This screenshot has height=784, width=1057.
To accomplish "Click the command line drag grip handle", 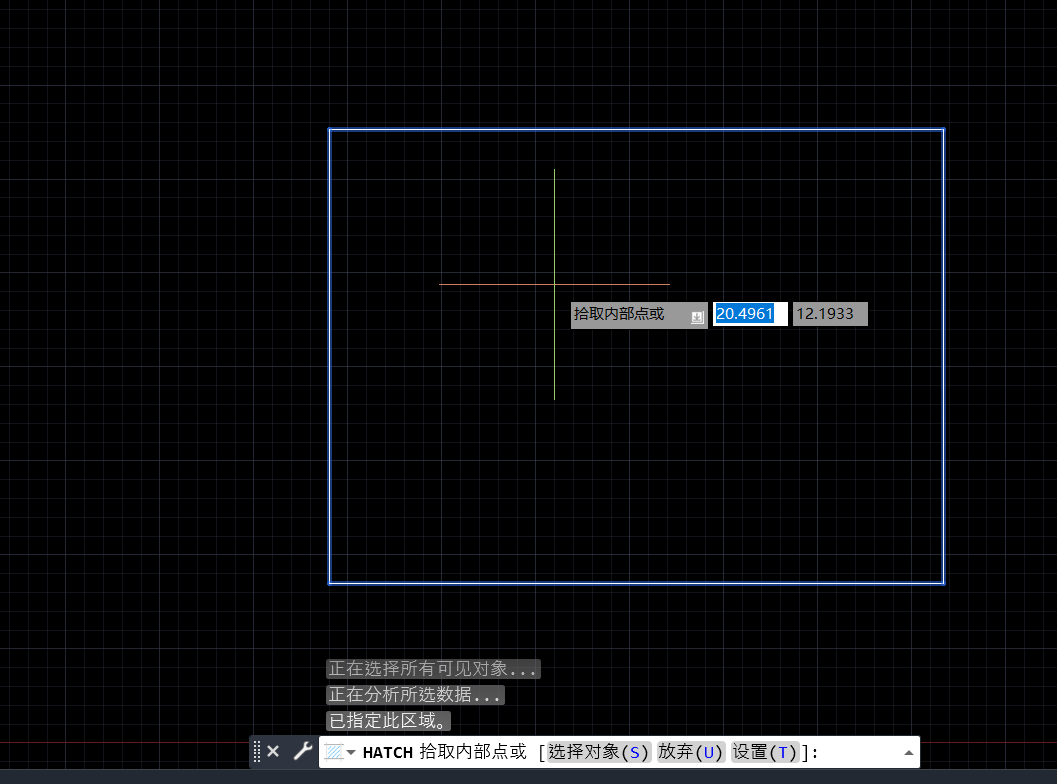I will click(x=257, y=751).
